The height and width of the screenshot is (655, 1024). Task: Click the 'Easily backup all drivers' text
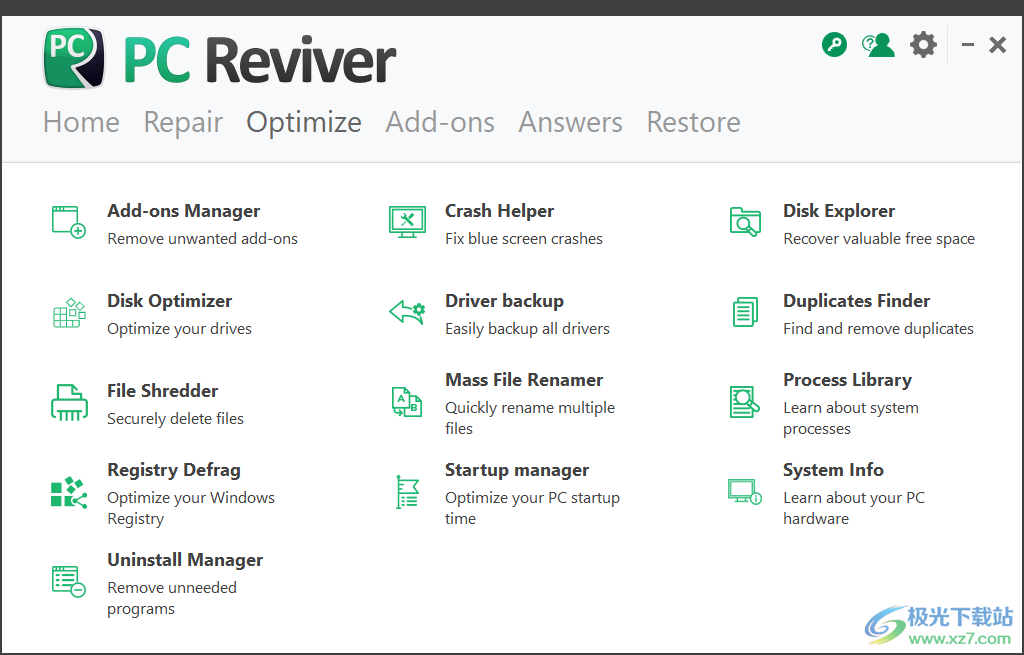[527, 329]
